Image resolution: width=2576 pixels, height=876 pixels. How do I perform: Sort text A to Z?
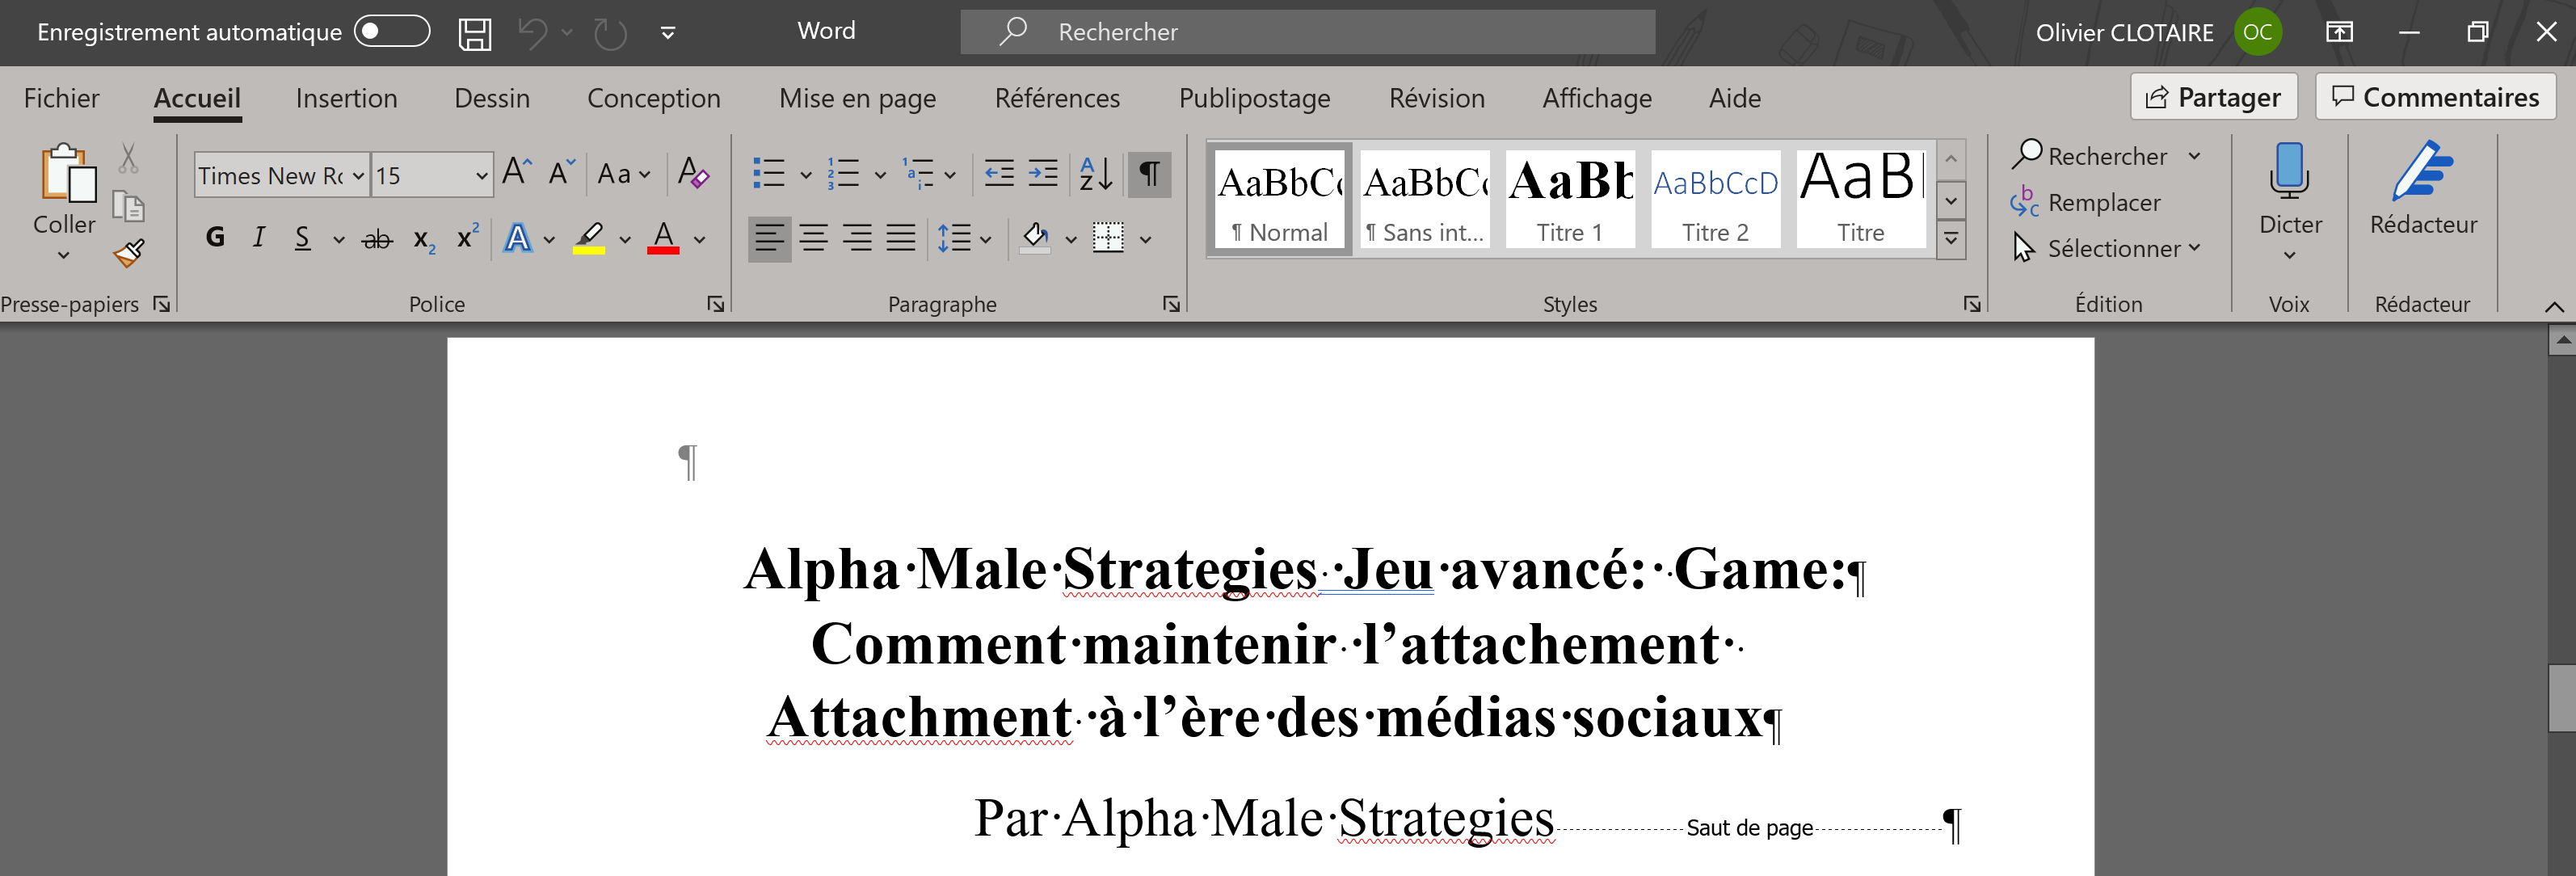point(1096,173)
